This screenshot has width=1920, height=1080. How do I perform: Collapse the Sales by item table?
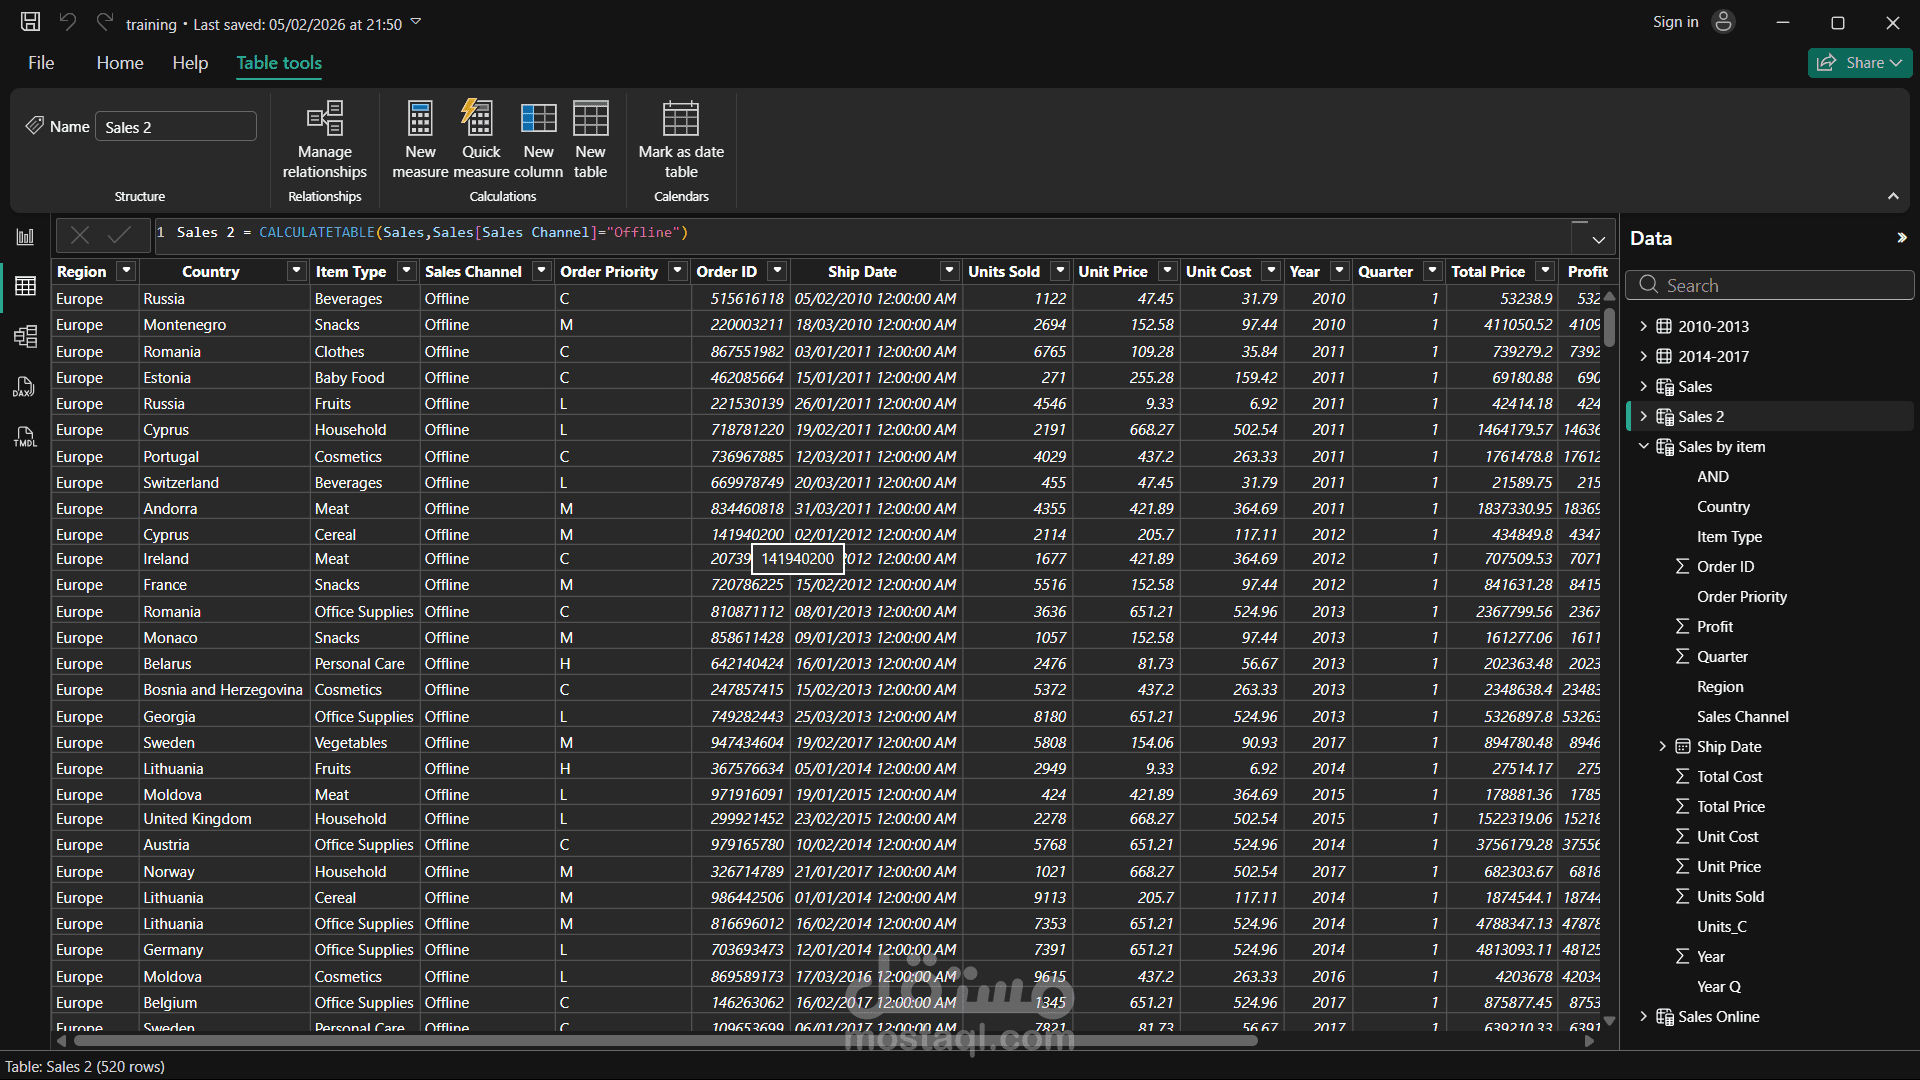point(1643,446)
